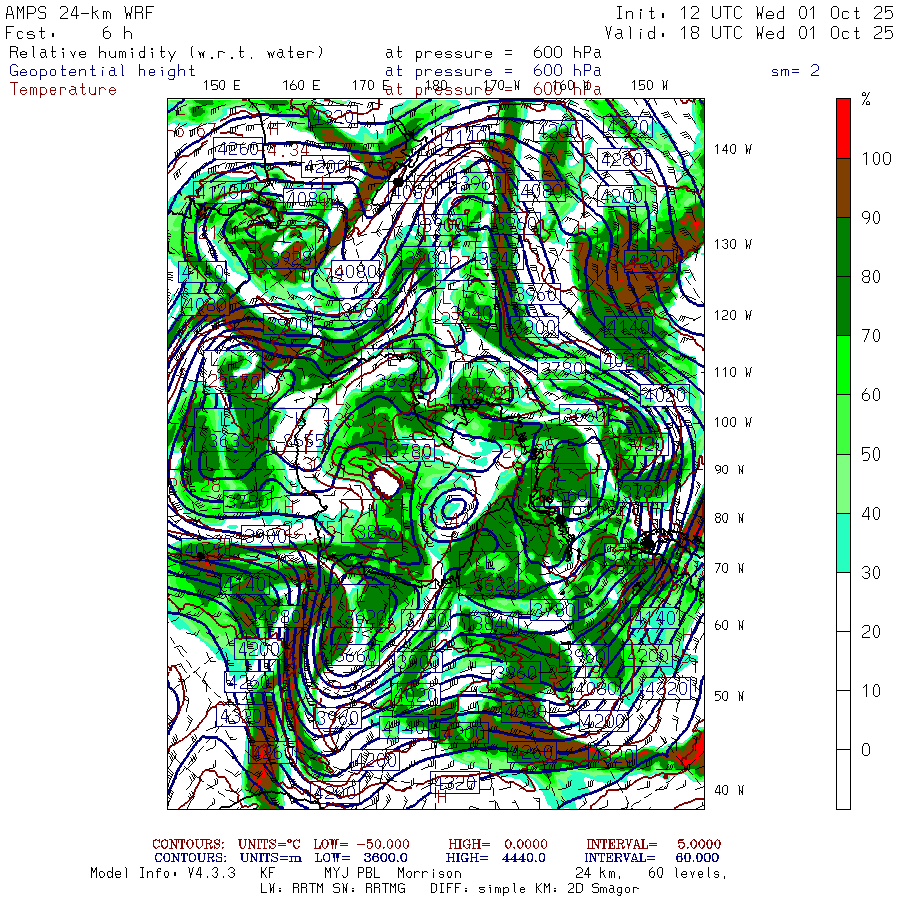Click the '140 W' longitude label
The image size is (900, 900).
pos(732,149)
